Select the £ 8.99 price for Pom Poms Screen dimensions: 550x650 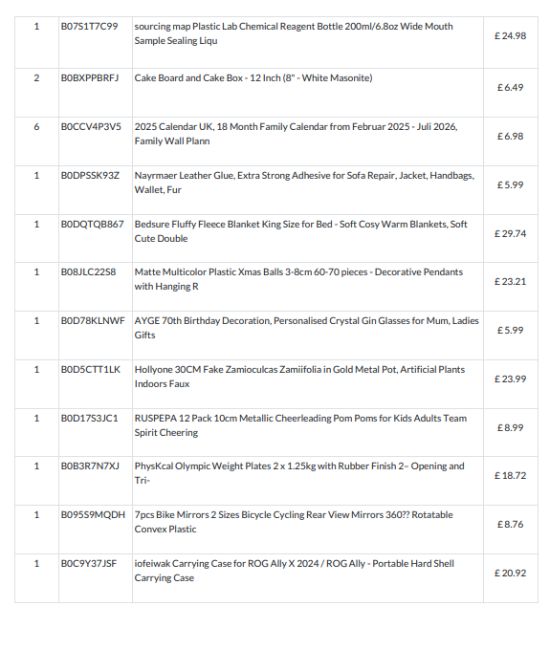[510, 428]
